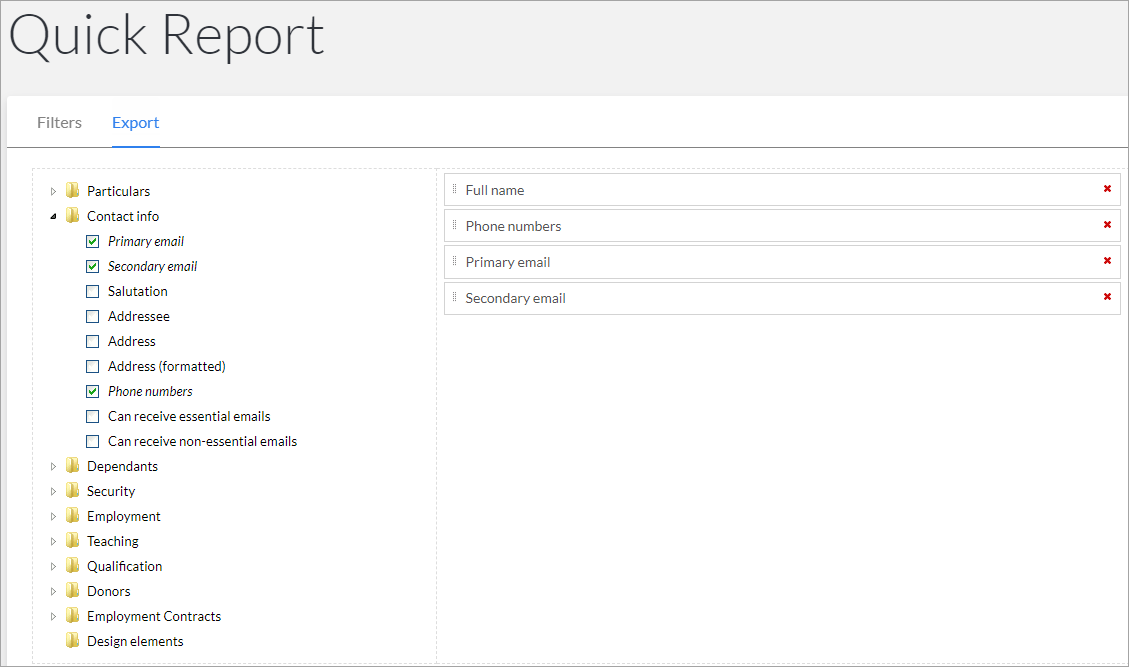Screen dimensions: 1129x667
Task: Expand the Employment tree node
Action: (53, 516)
